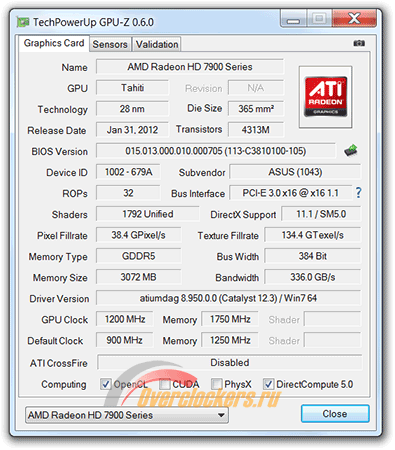Toggle the CUDA checkbox

pyautogui.click(x=164, y=384)
